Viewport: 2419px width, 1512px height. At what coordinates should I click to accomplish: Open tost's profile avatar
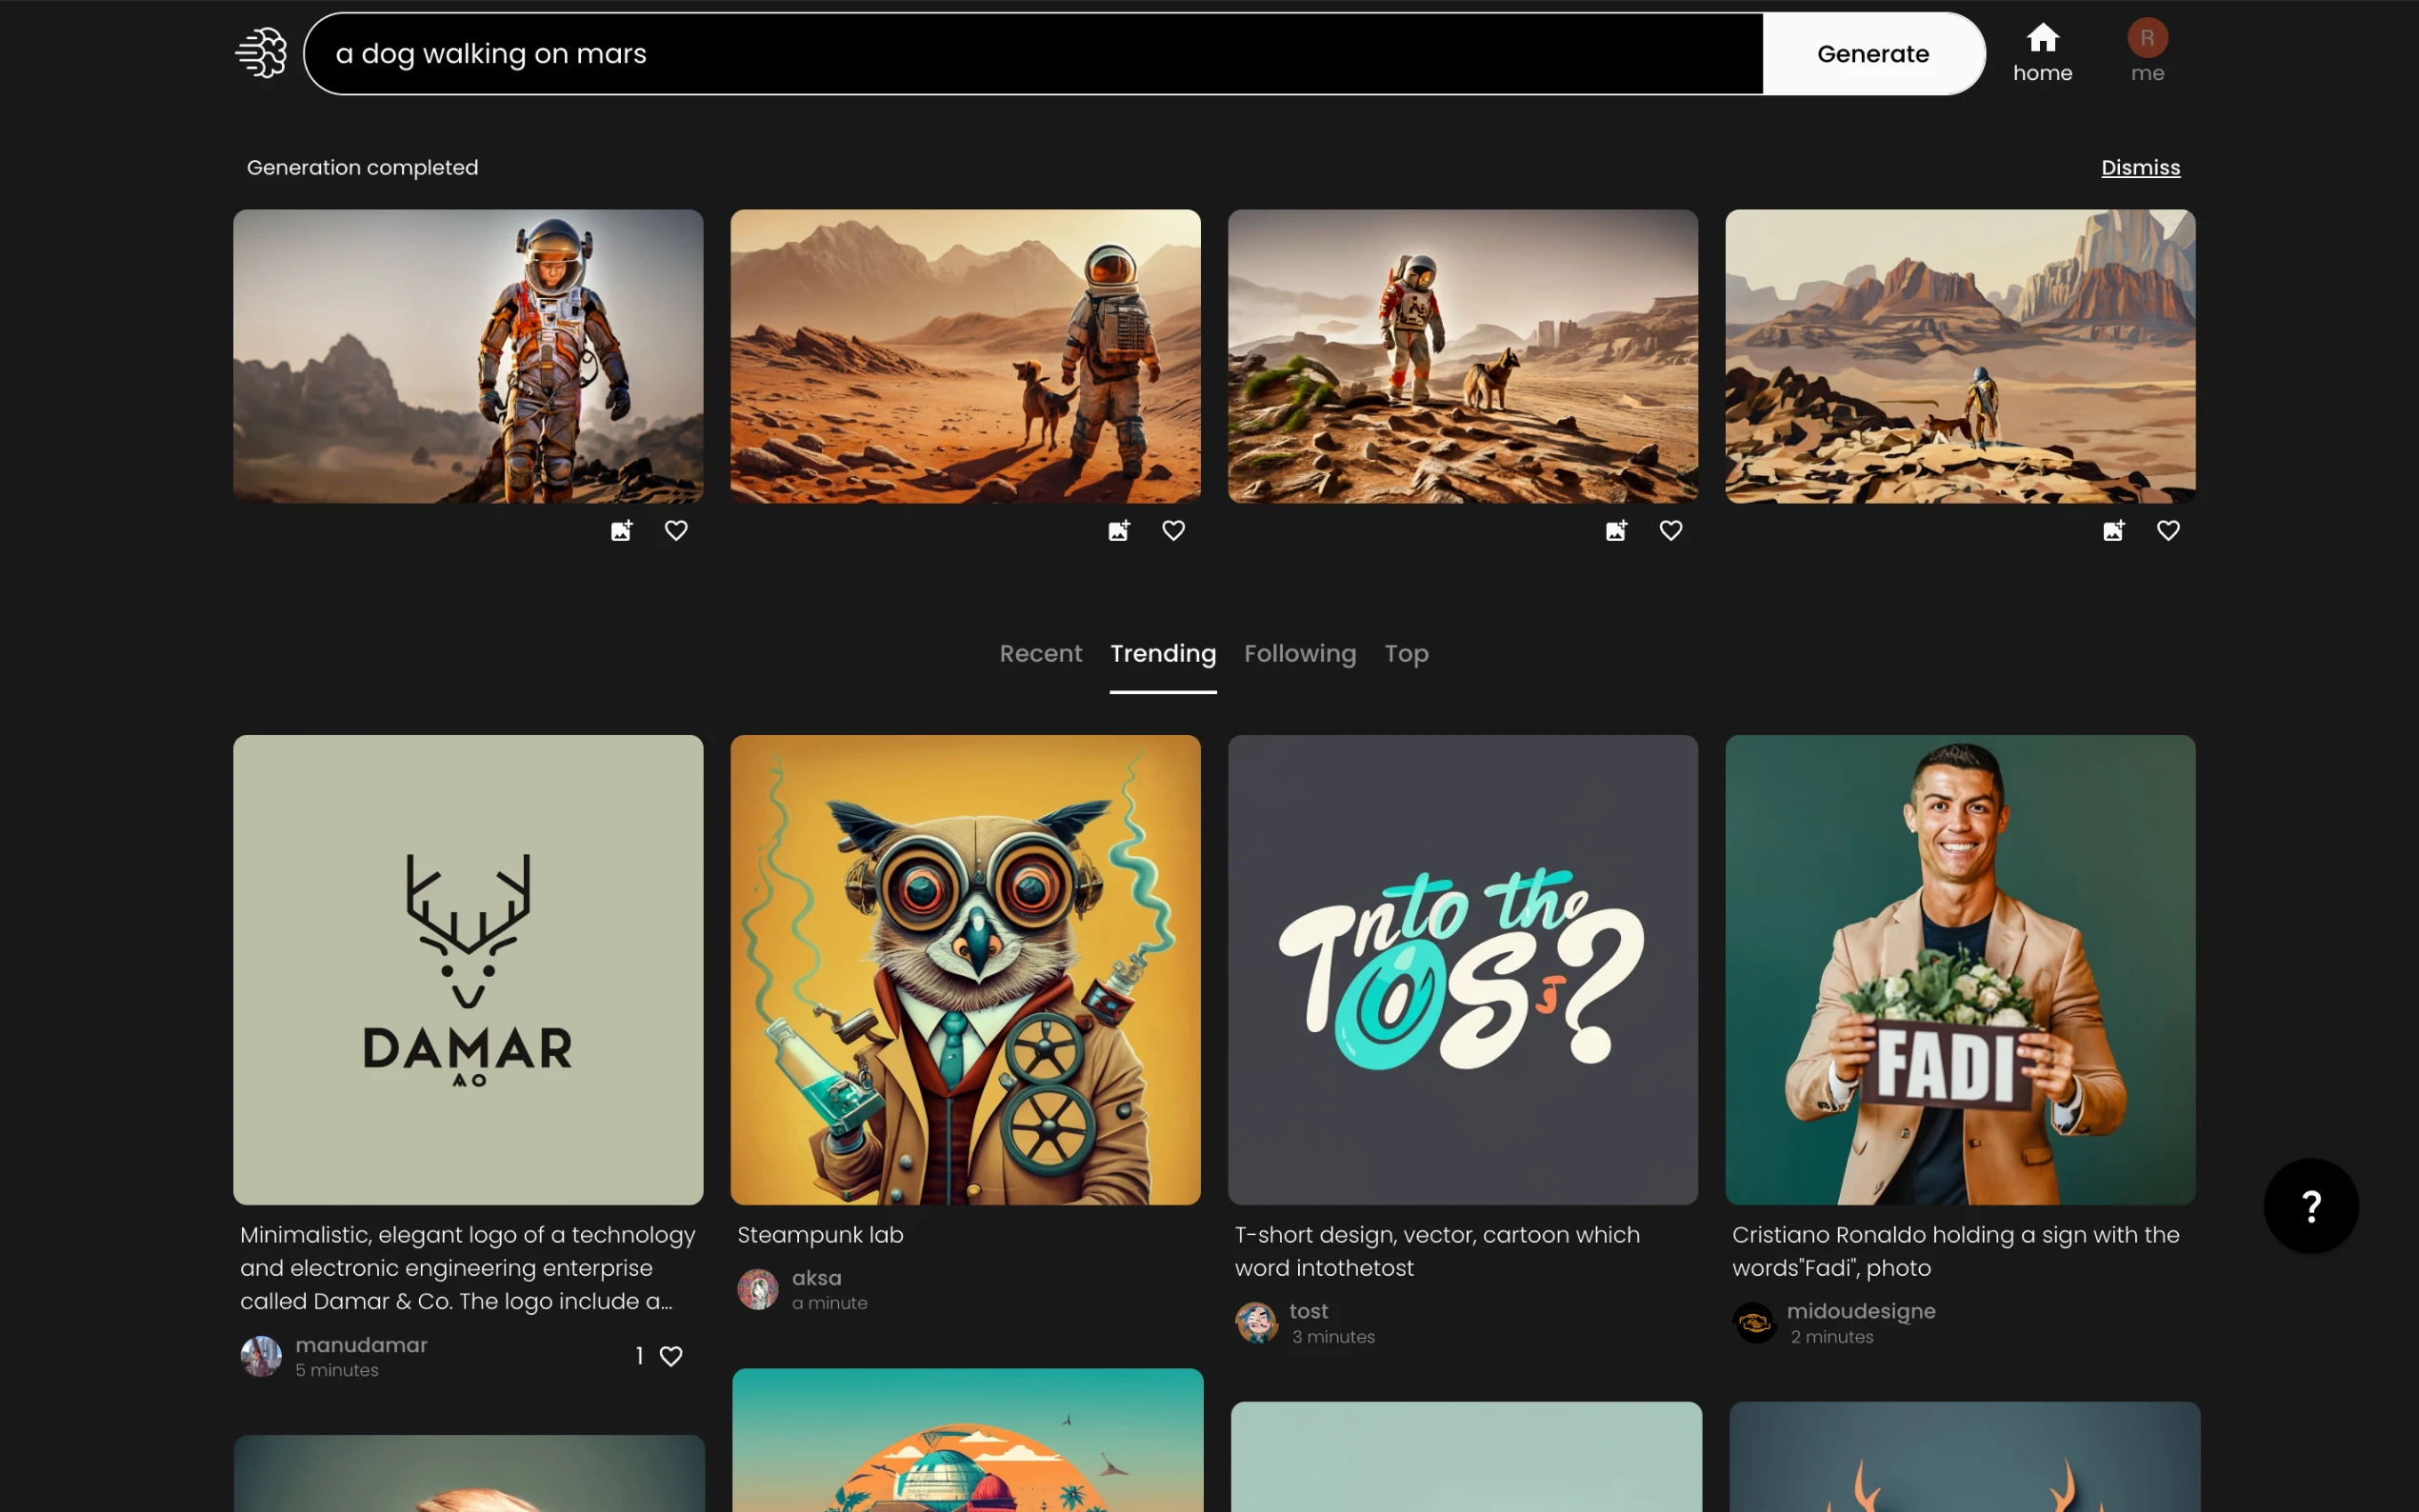coord(1256,1323)
